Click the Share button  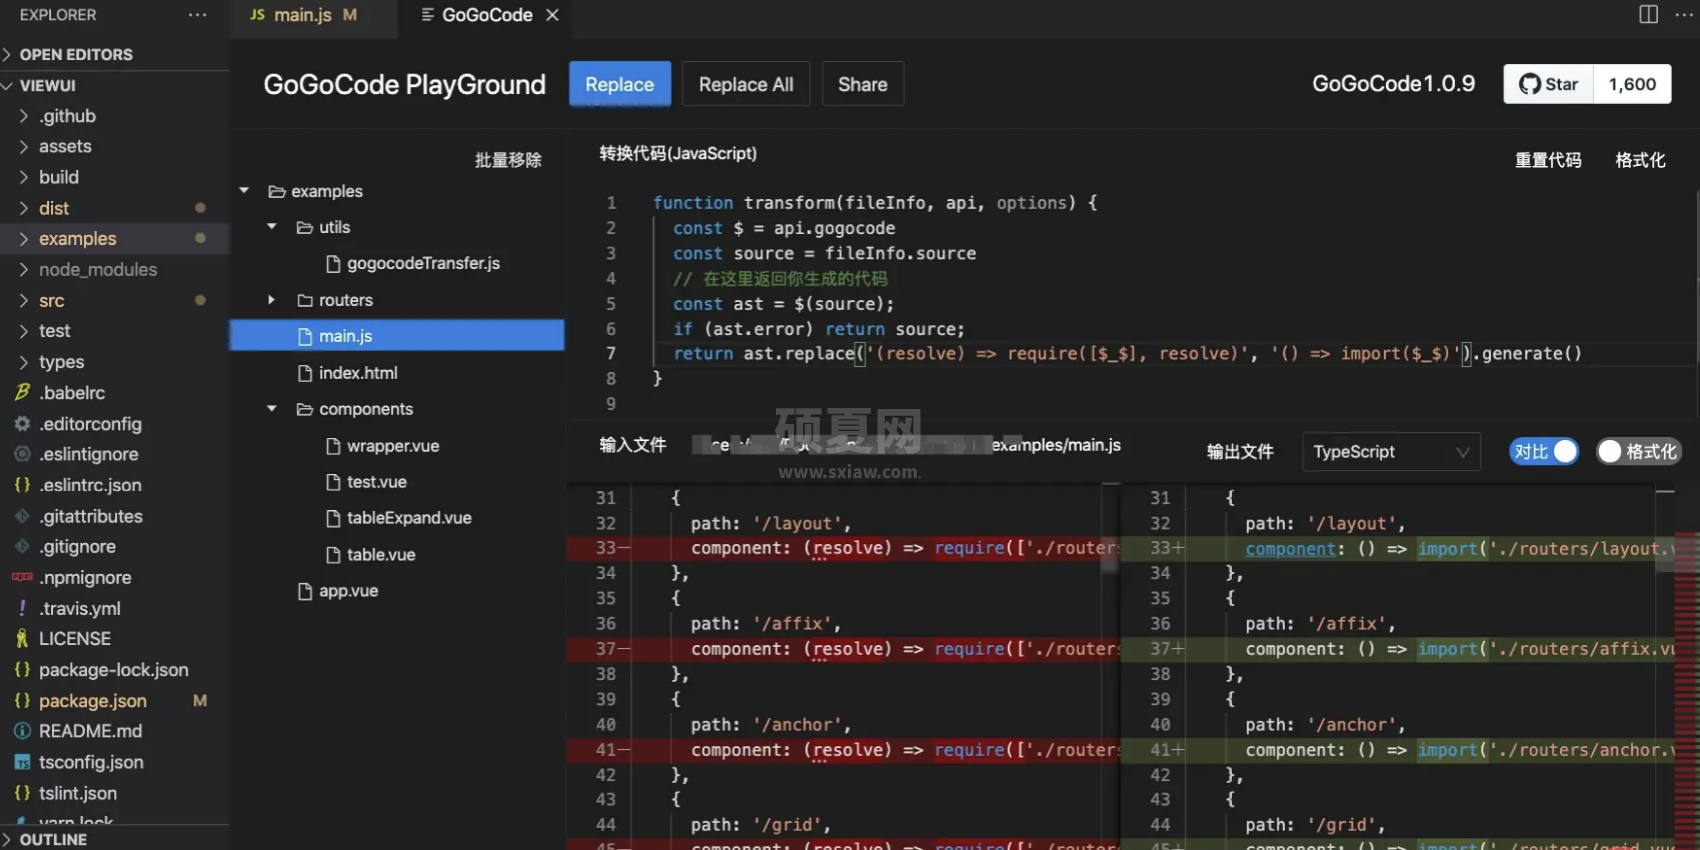point(863,84)
